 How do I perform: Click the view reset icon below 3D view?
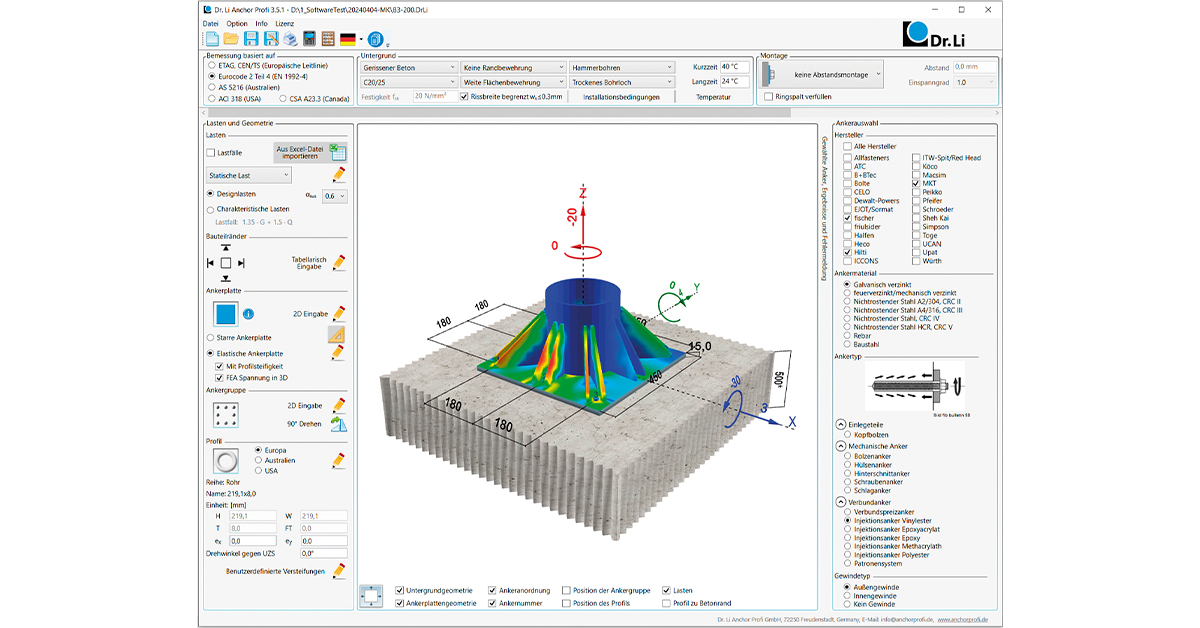click(x=371, y=596)
